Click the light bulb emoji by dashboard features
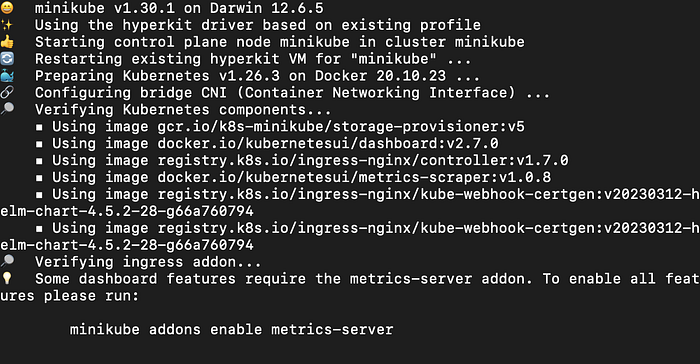The image size is (700, 364). [x=7, y=278]
